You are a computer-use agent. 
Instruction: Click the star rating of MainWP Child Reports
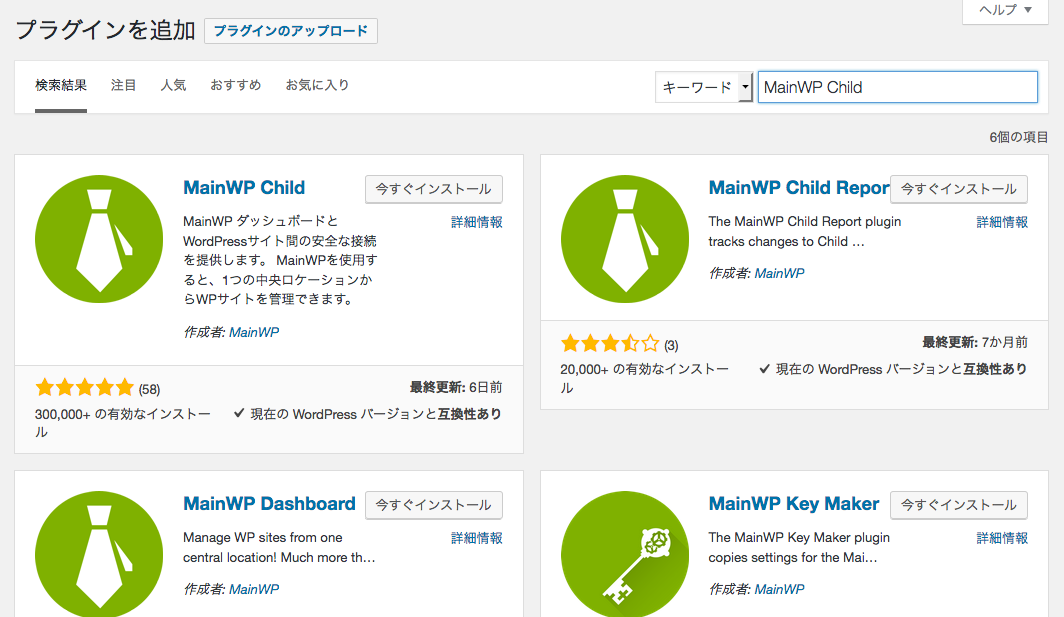(x=610, y=343)
